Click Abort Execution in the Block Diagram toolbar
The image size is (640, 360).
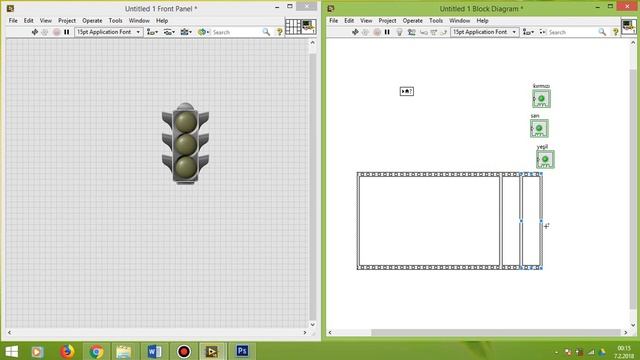point(377,32)
